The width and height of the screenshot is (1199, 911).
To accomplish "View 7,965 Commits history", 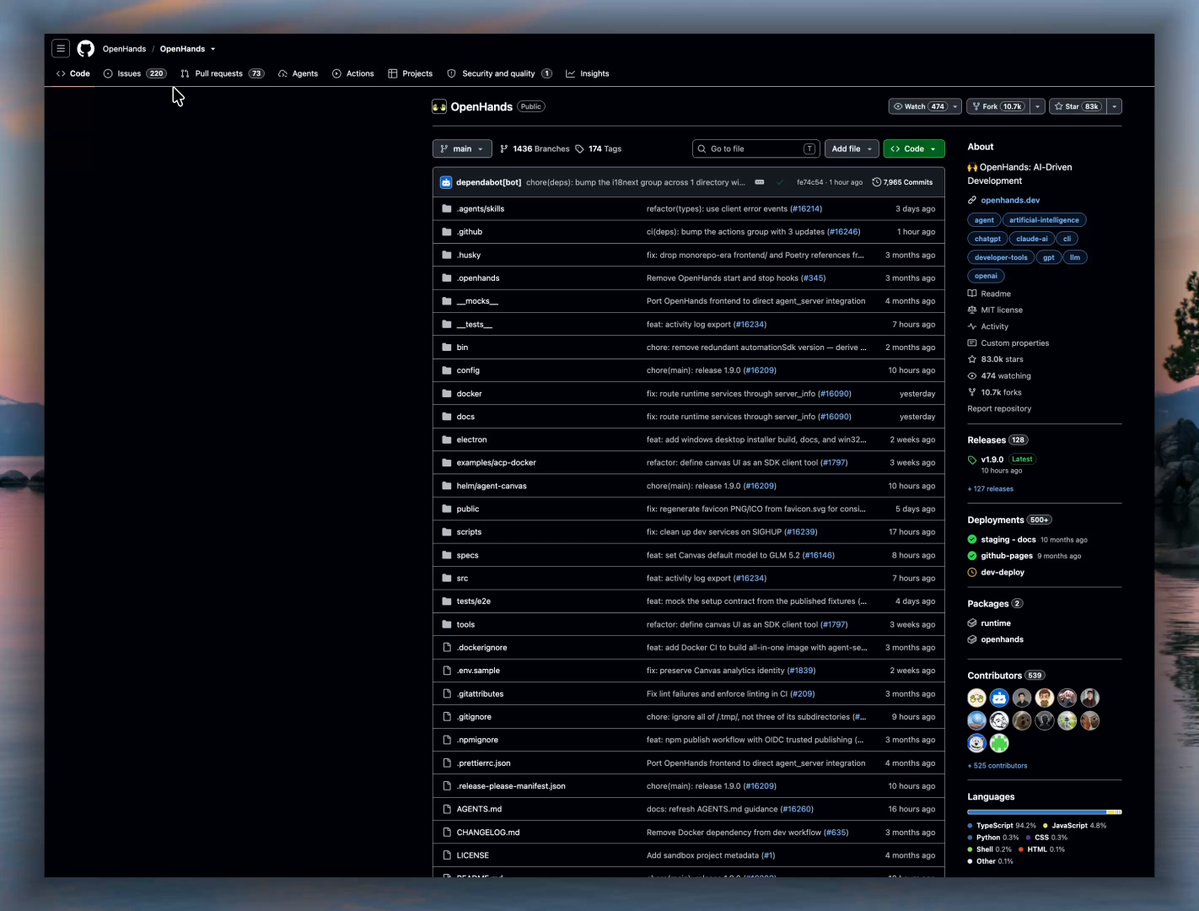I will pyautogui.click(x=902, y=182).
